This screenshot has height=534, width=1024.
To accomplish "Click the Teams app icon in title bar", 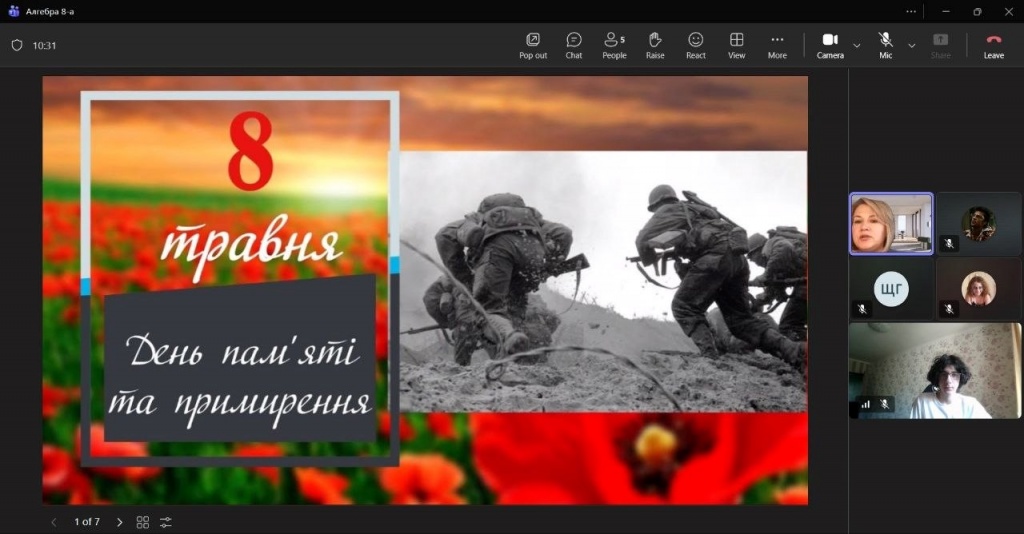I will point(13,11).
